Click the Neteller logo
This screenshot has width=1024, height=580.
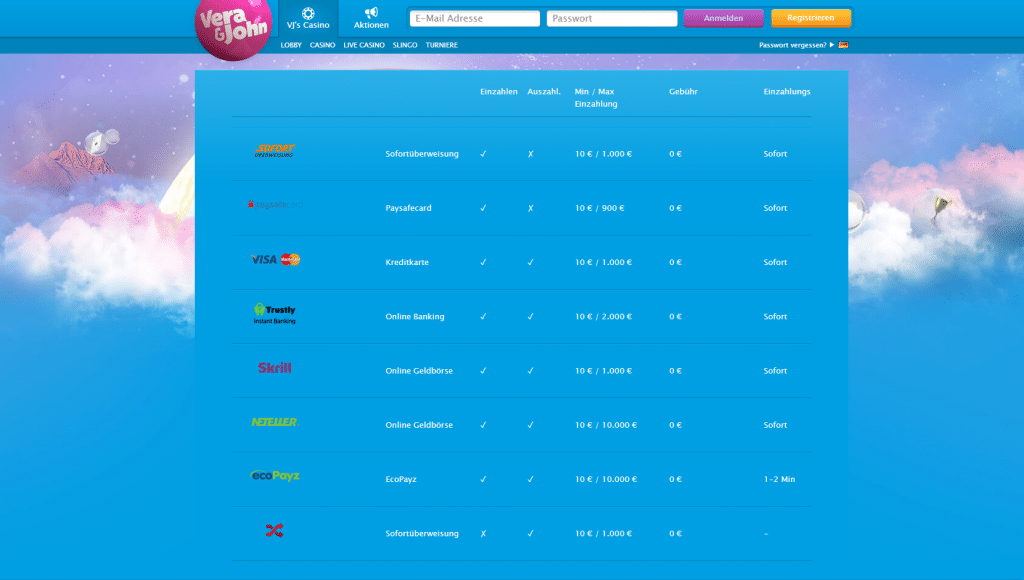point(274,422)
